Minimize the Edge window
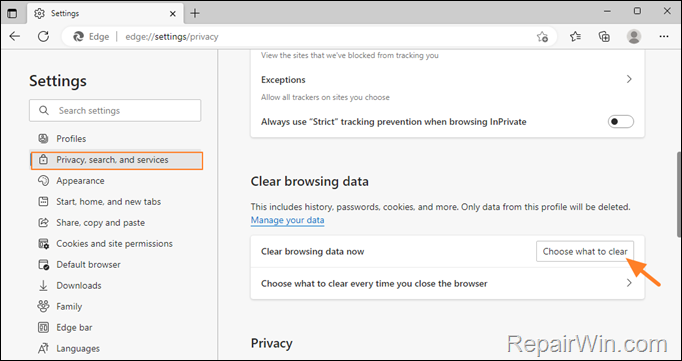 [x=608, y=11]
